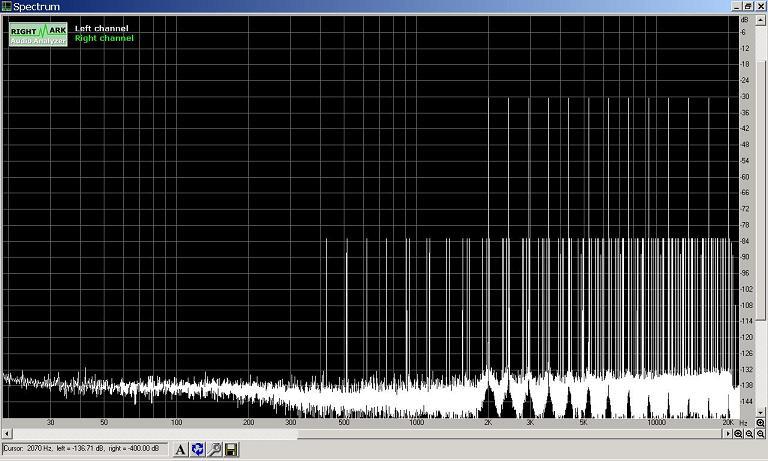Screen dimensions: 768x461
Task: Click the Left channel legend label
Action: click(x=100, y=28)
